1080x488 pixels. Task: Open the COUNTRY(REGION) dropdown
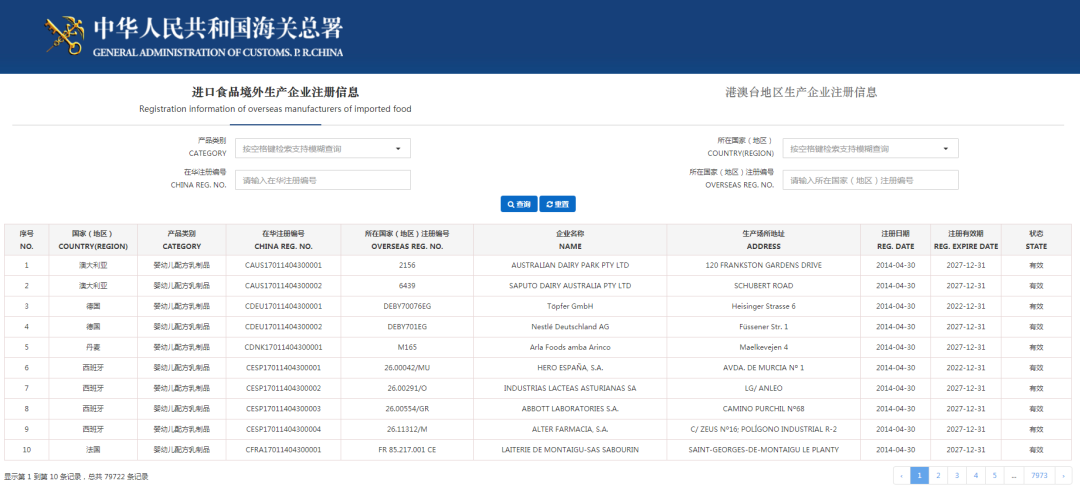(x=870, y=149)
